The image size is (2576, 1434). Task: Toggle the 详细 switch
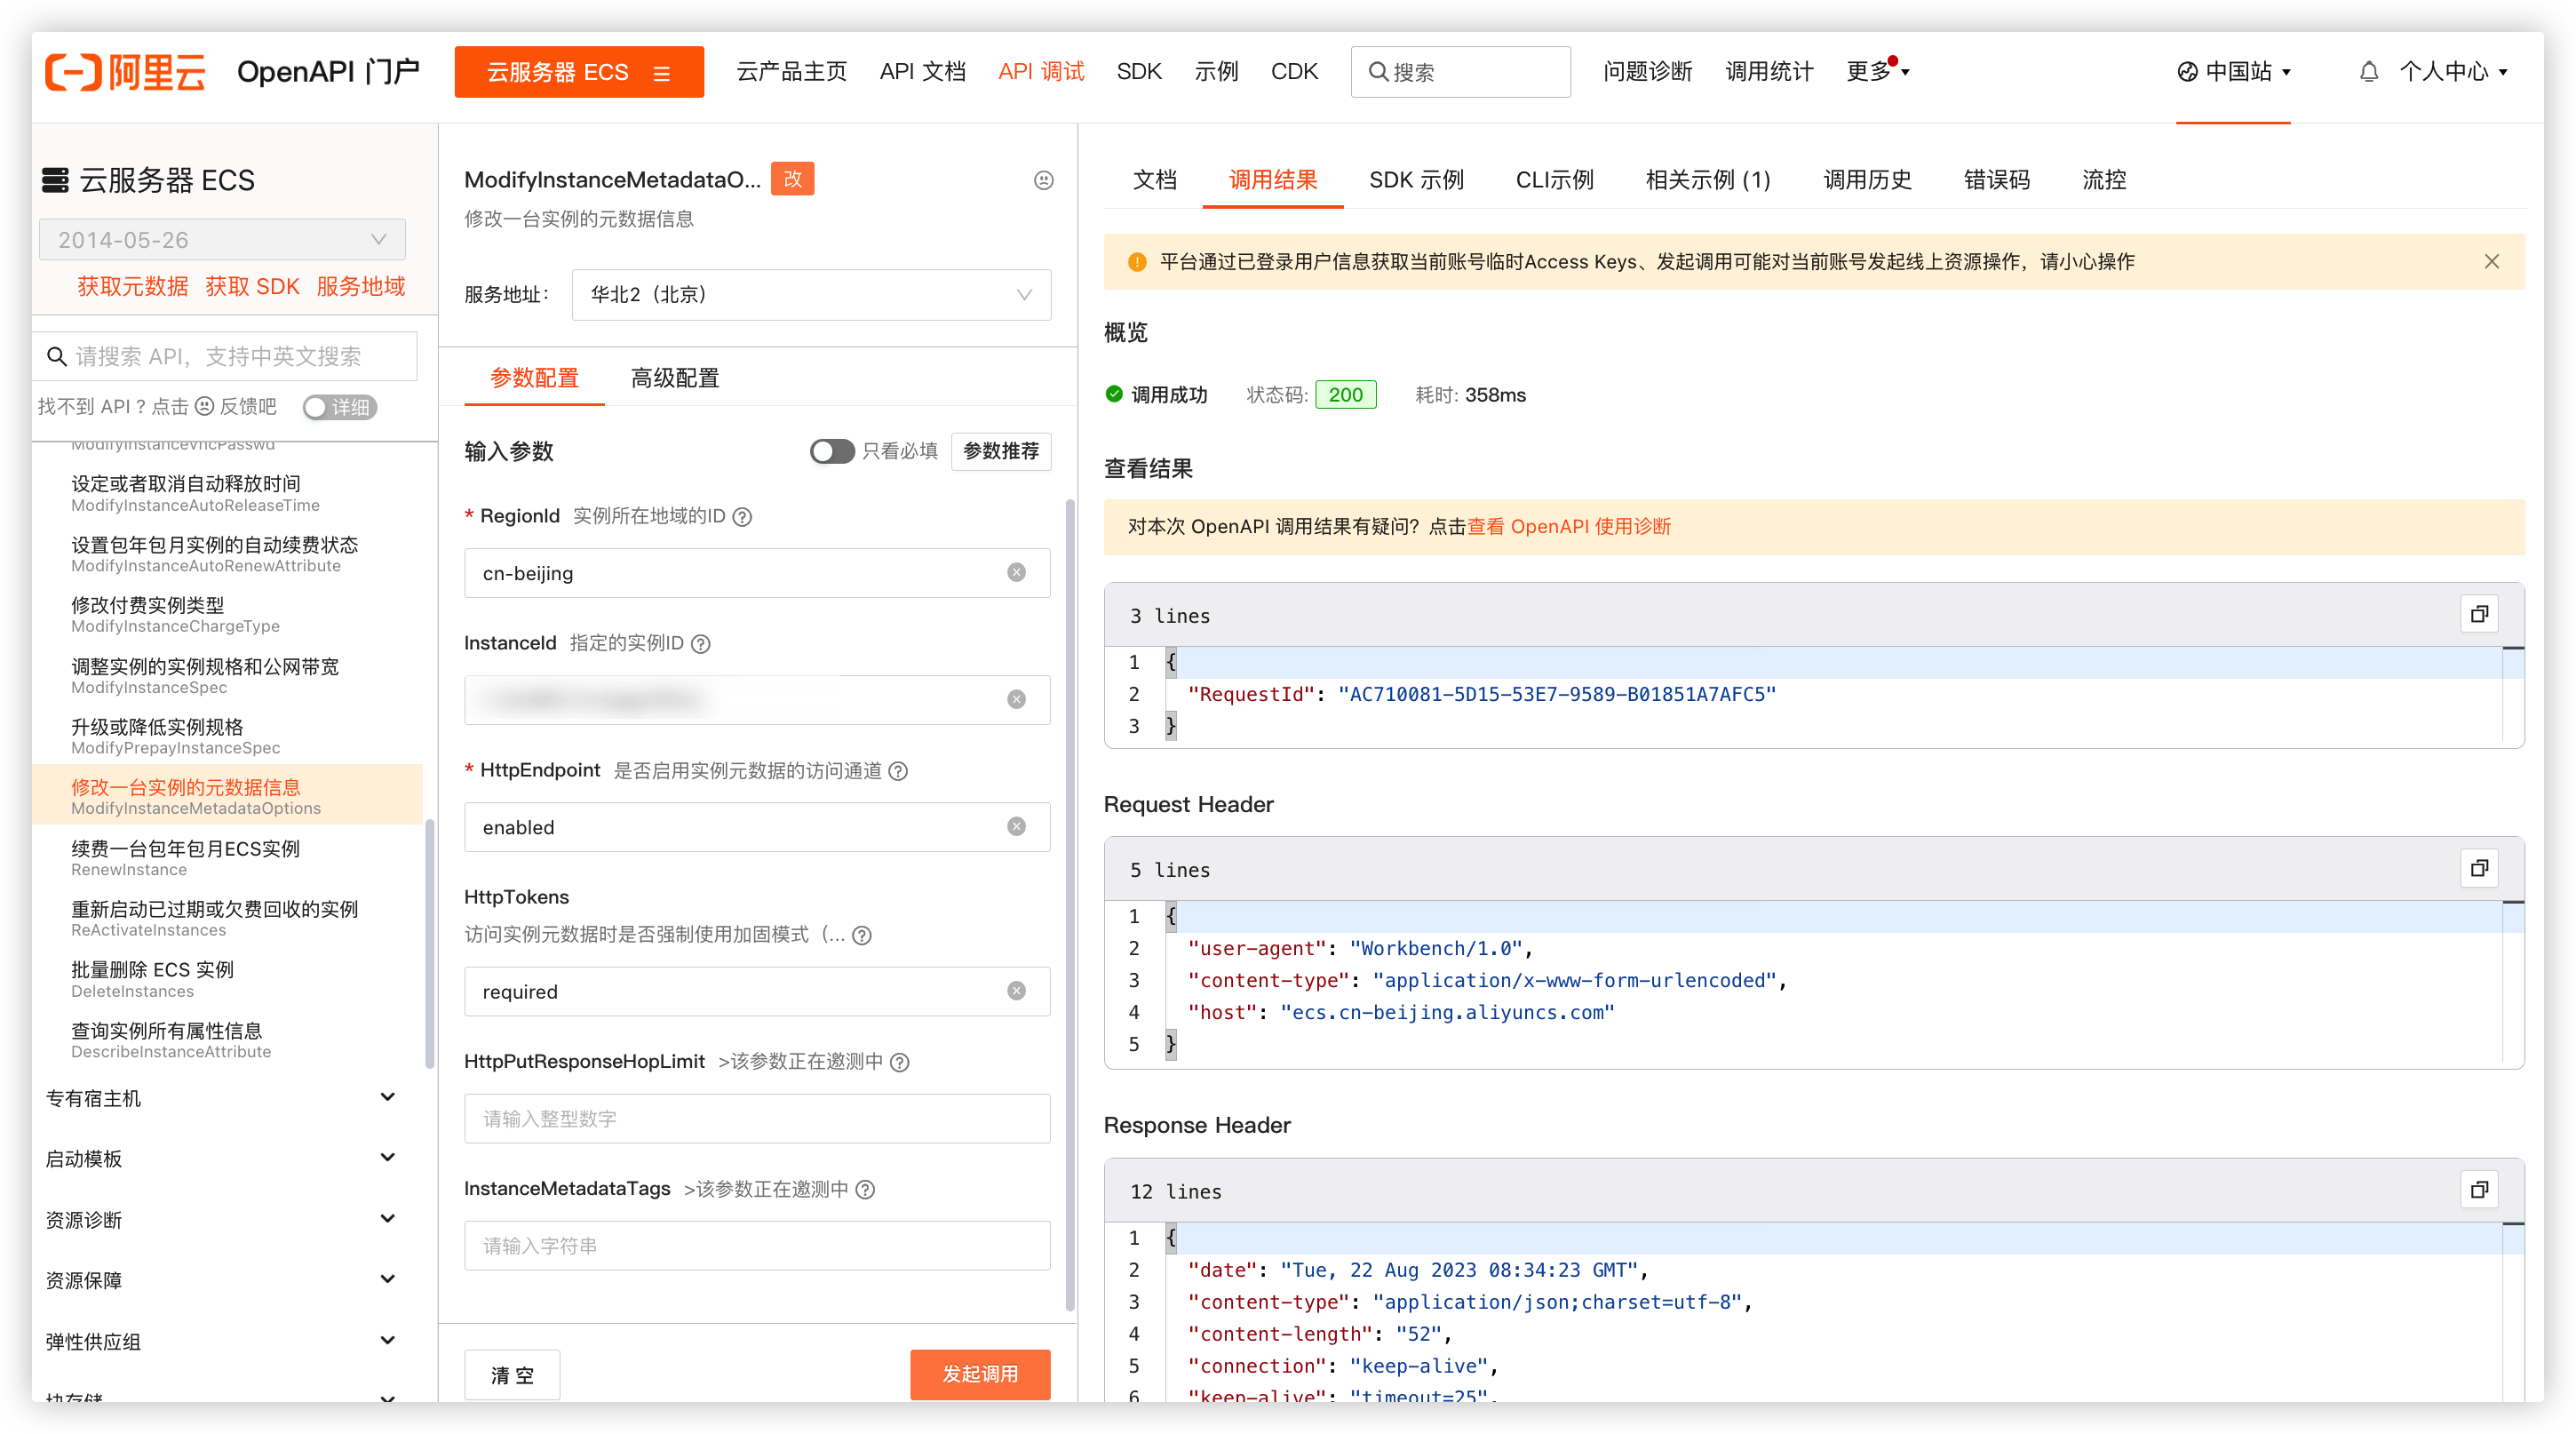coord(340,407)
